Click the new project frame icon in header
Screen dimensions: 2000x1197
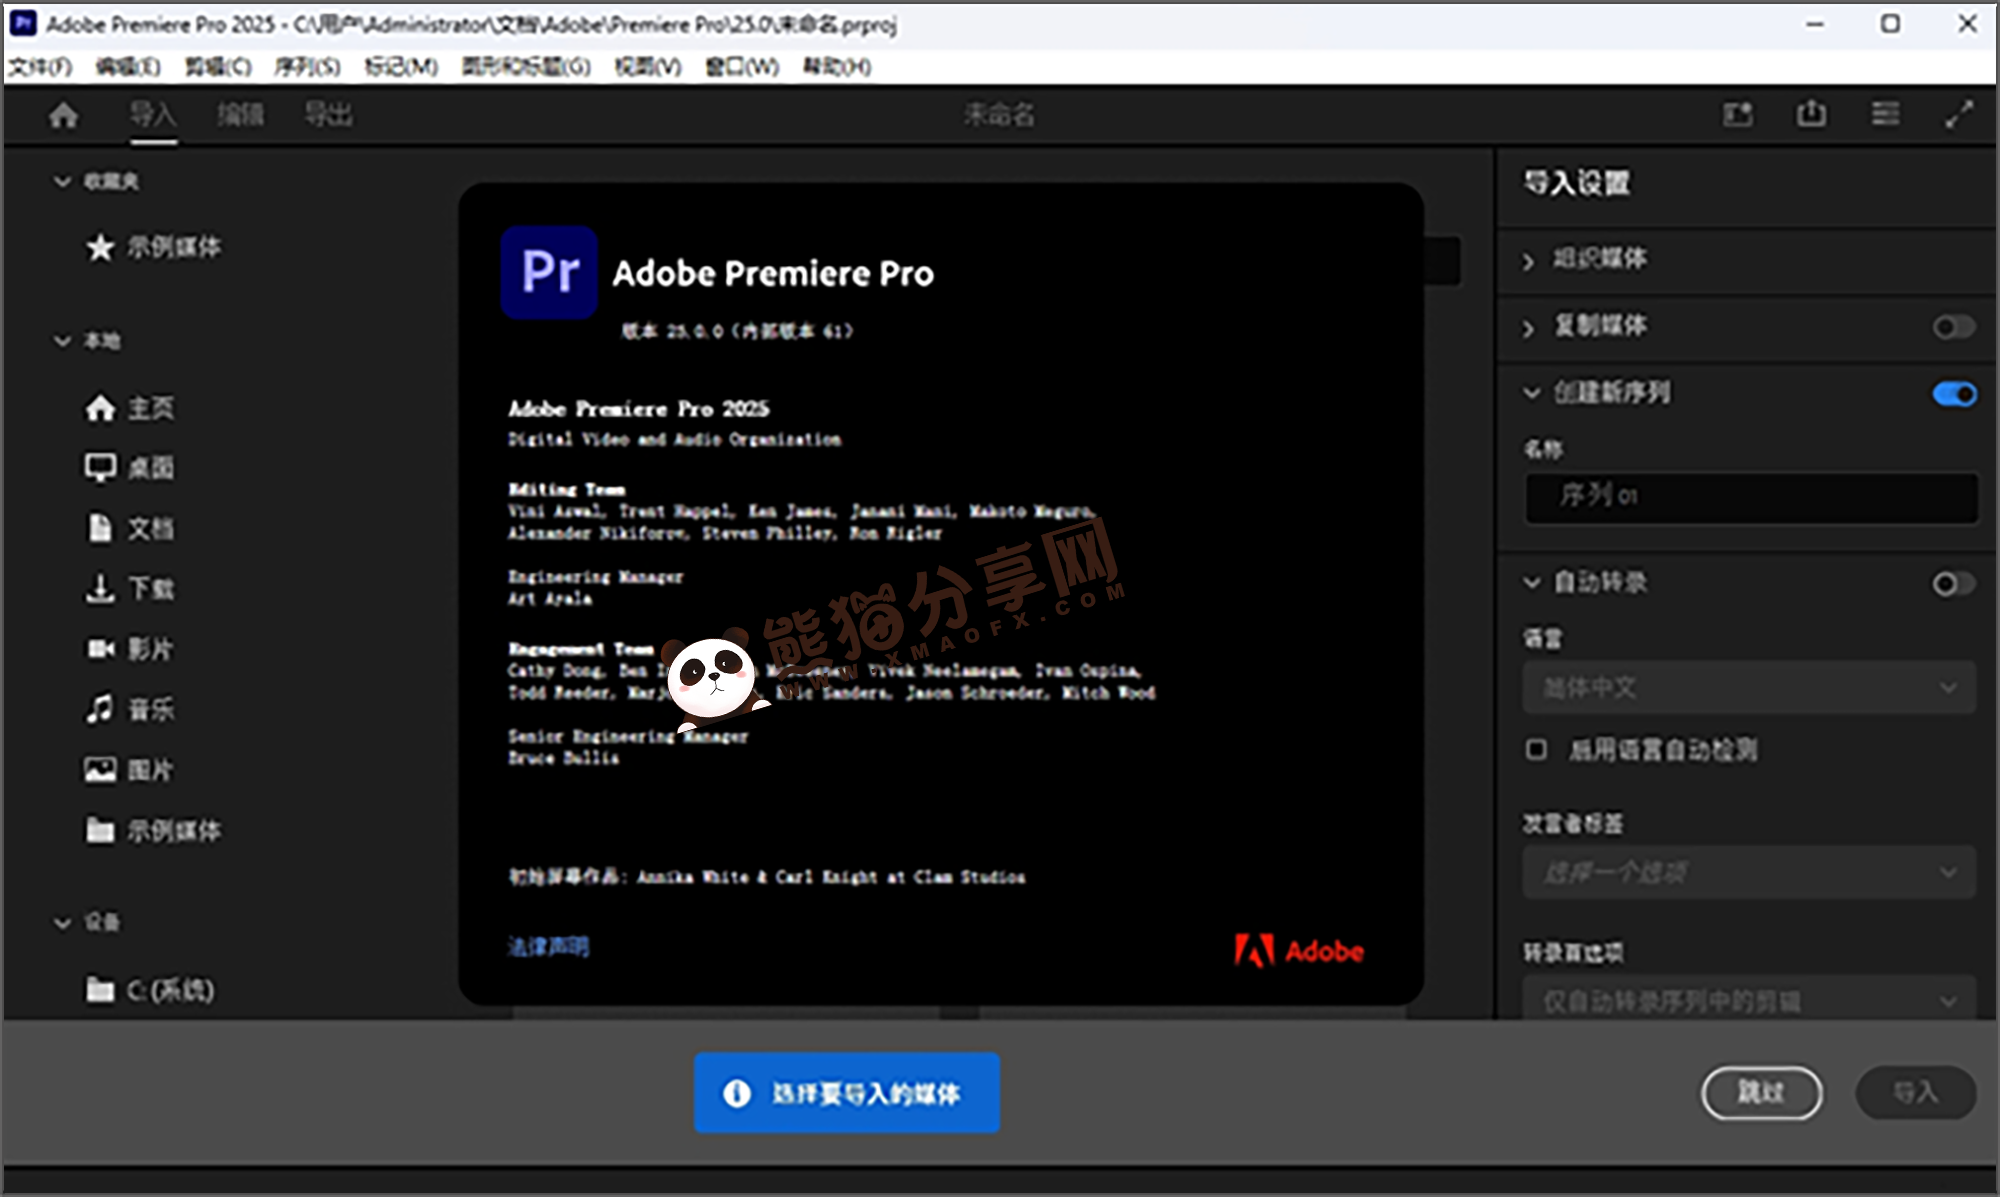point(1738,114)
